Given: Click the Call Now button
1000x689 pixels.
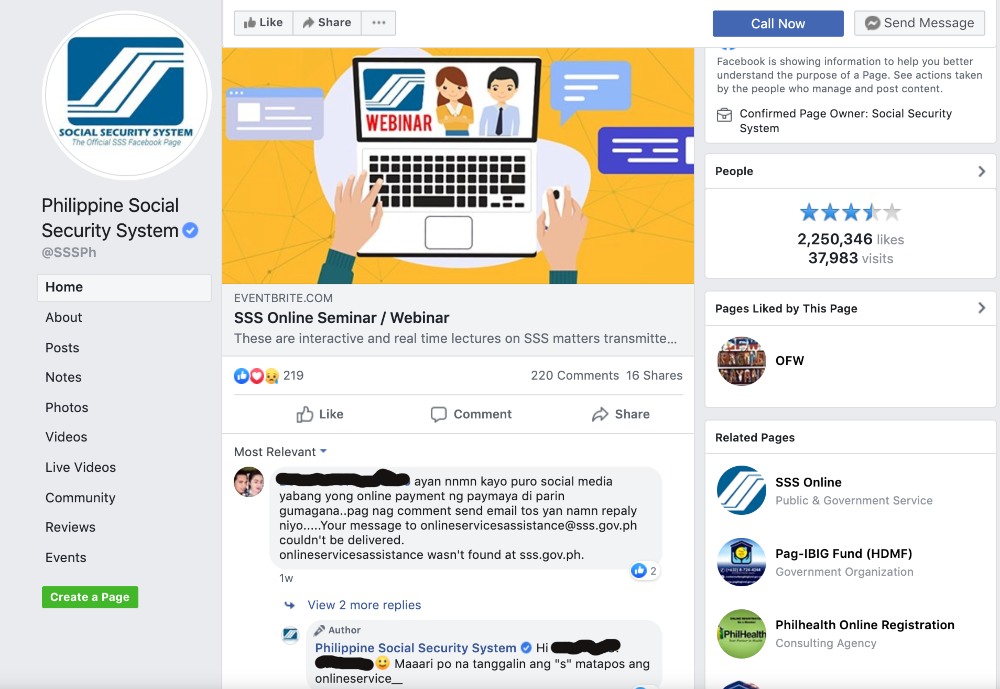Looking at the screenshot, I should coord(778,24).
